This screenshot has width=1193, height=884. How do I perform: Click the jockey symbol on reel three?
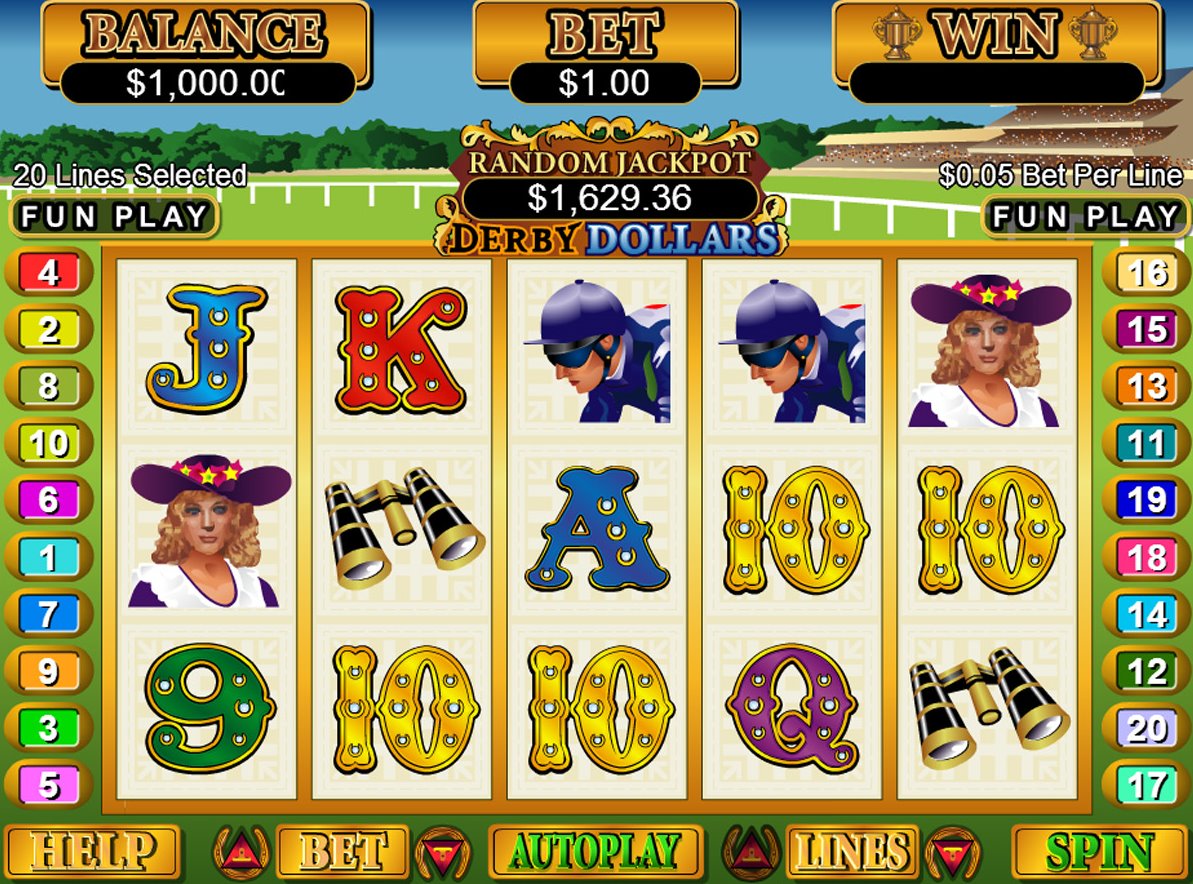597,351
